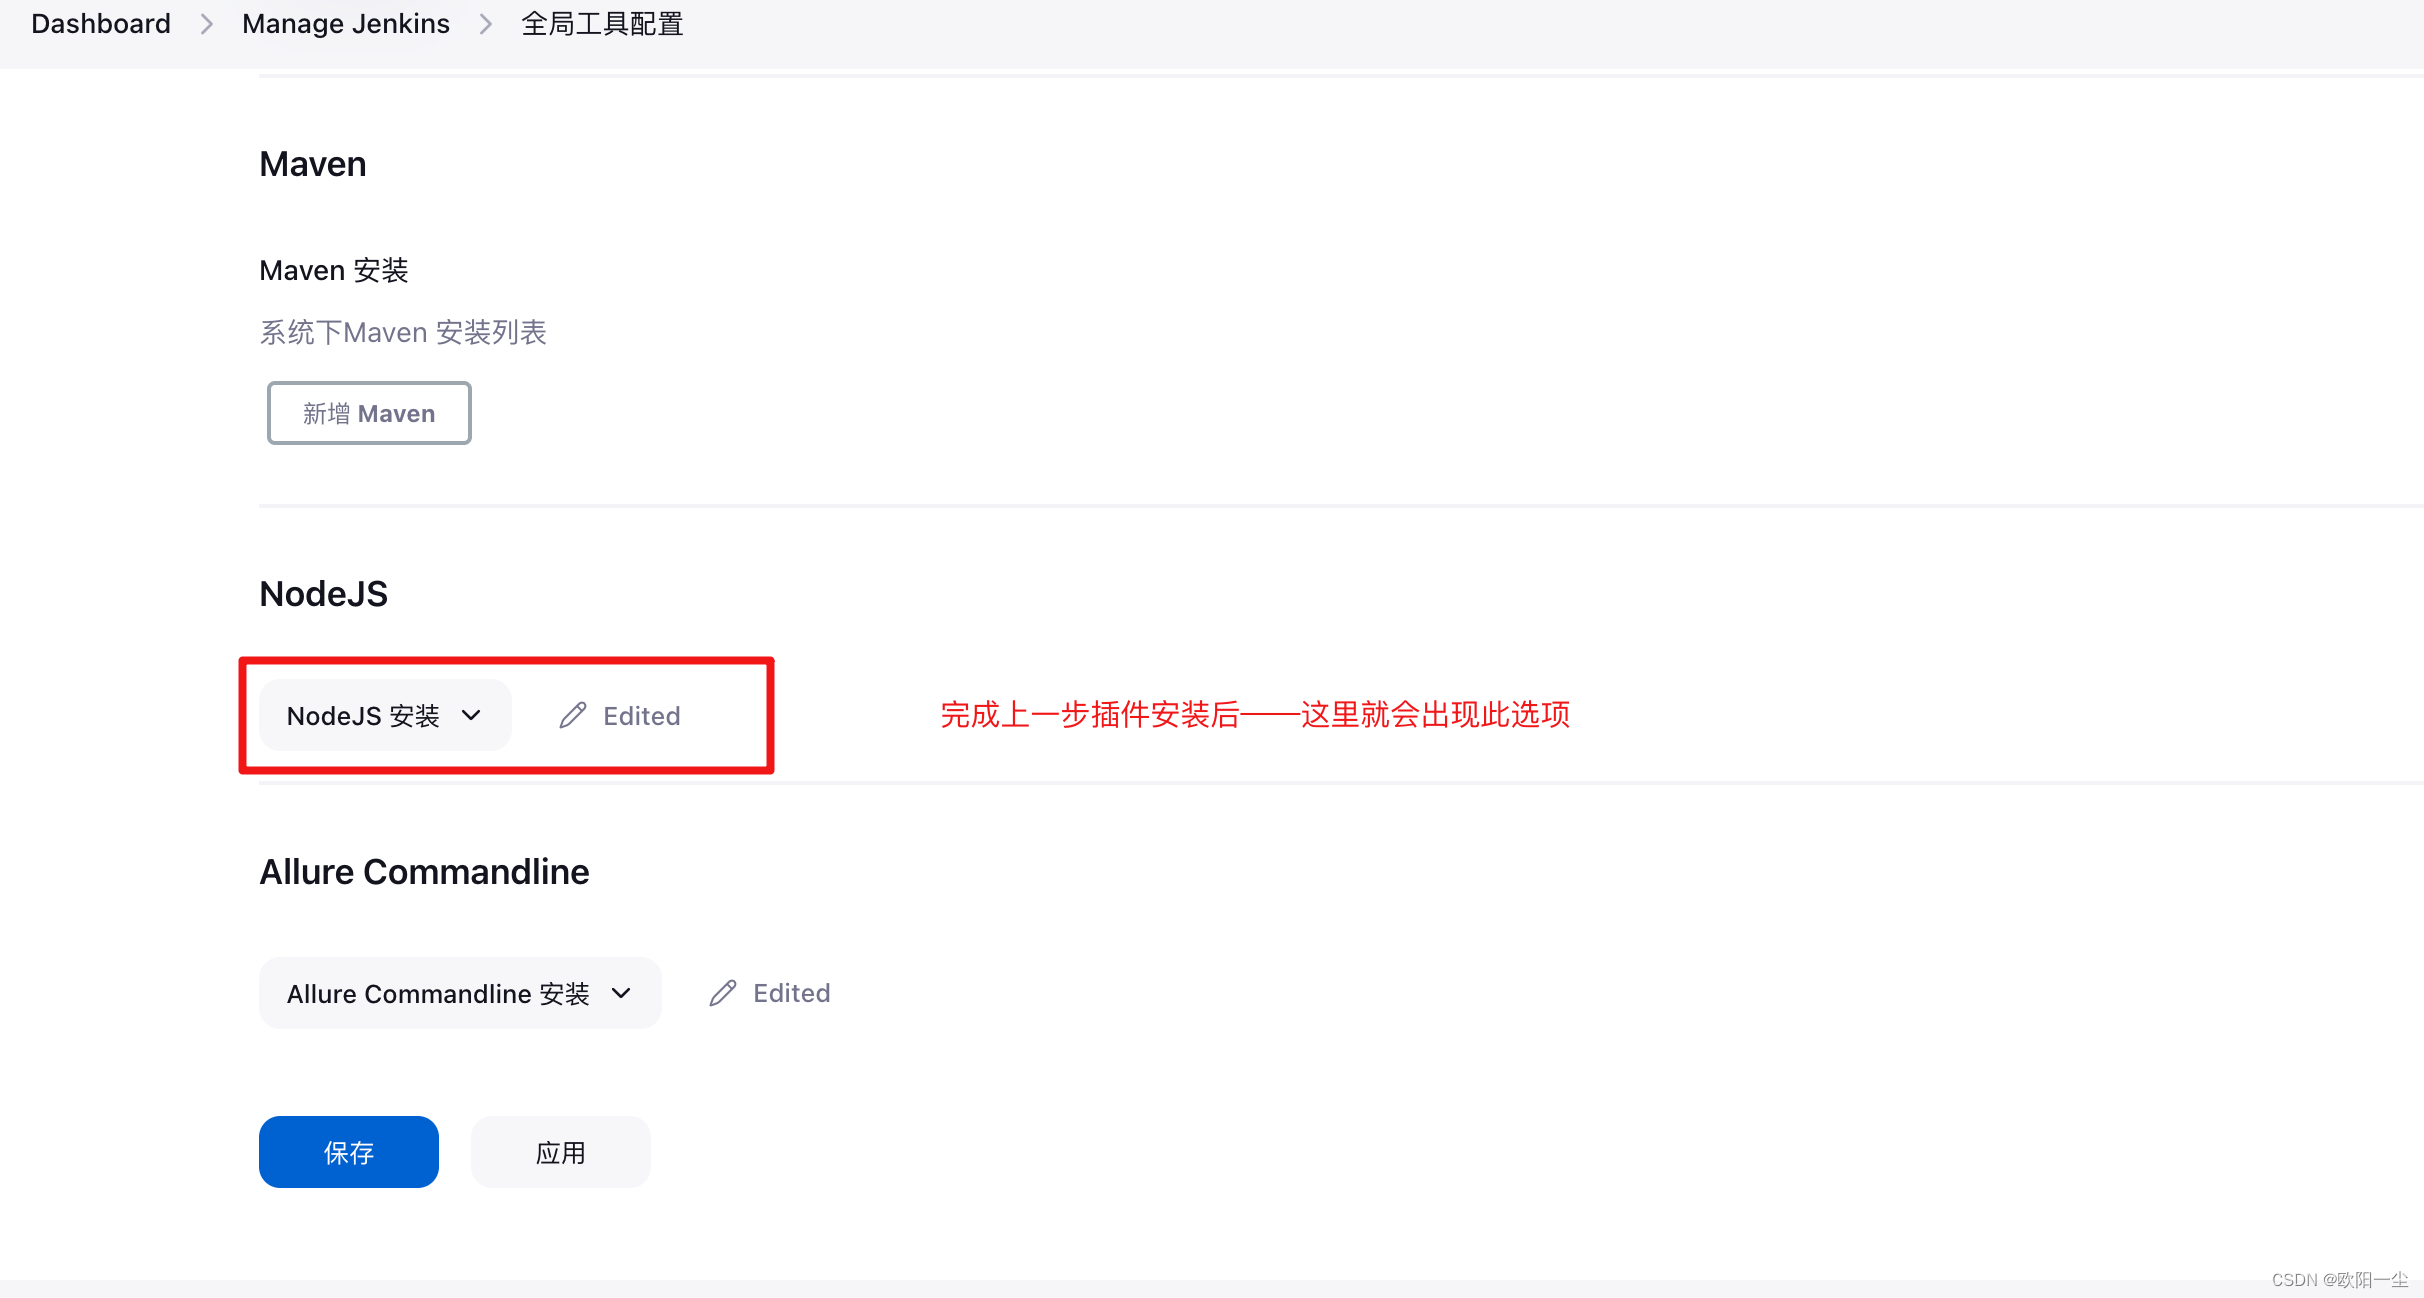Click the Allure Commandline section heading
Image resolution: width=2424 pixels, height=1298 pixels.
[x=424, y=872]
